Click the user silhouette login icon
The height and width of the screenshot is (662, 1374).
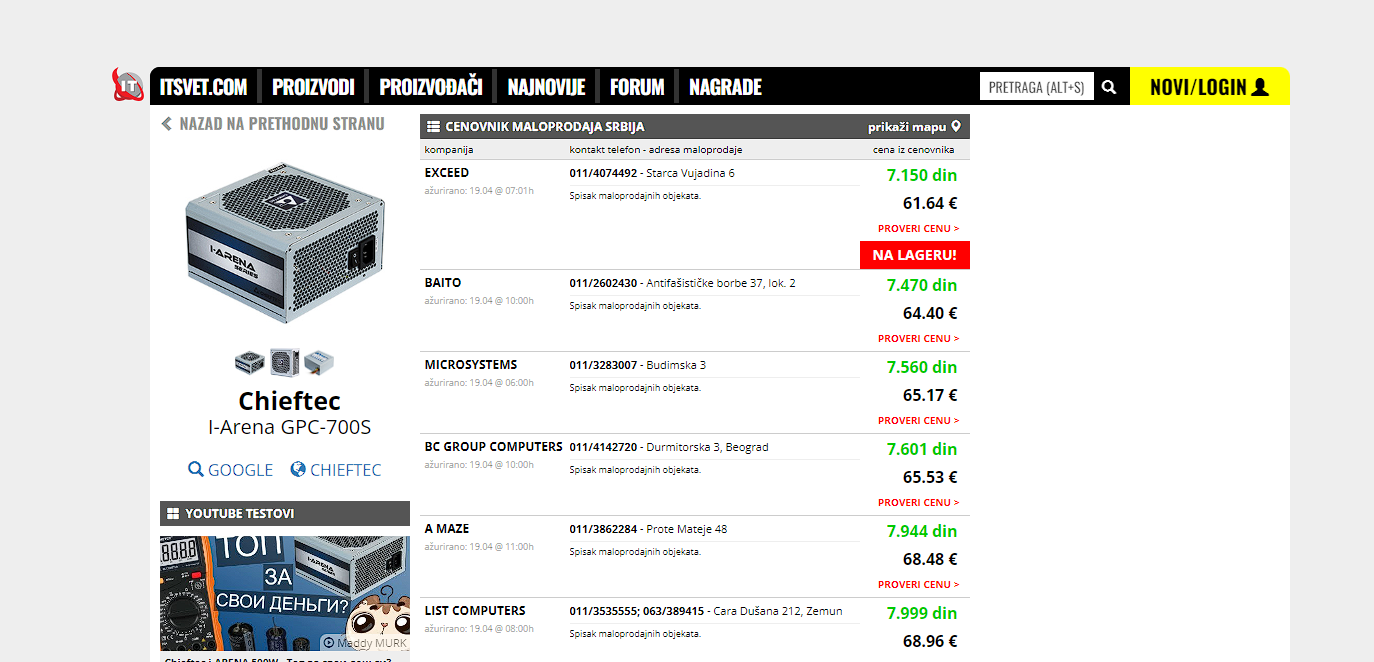(x=1260, y=87)
